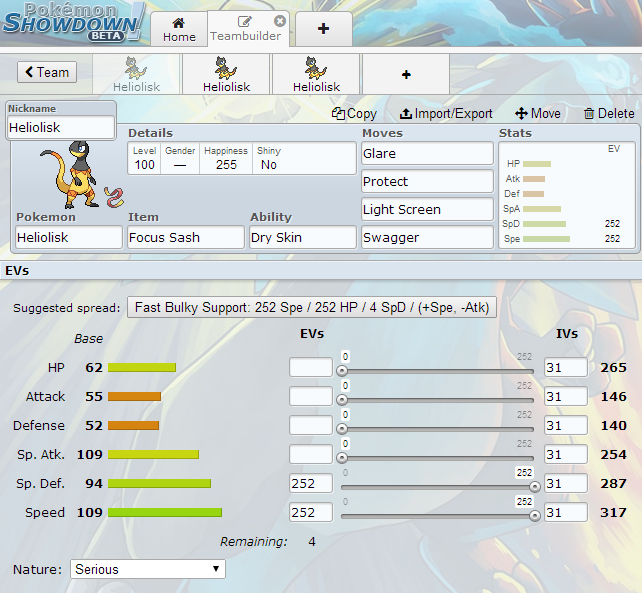Click the Speed EV input showing 252
This screenshot has height=593, width=642.
point(311,513)
